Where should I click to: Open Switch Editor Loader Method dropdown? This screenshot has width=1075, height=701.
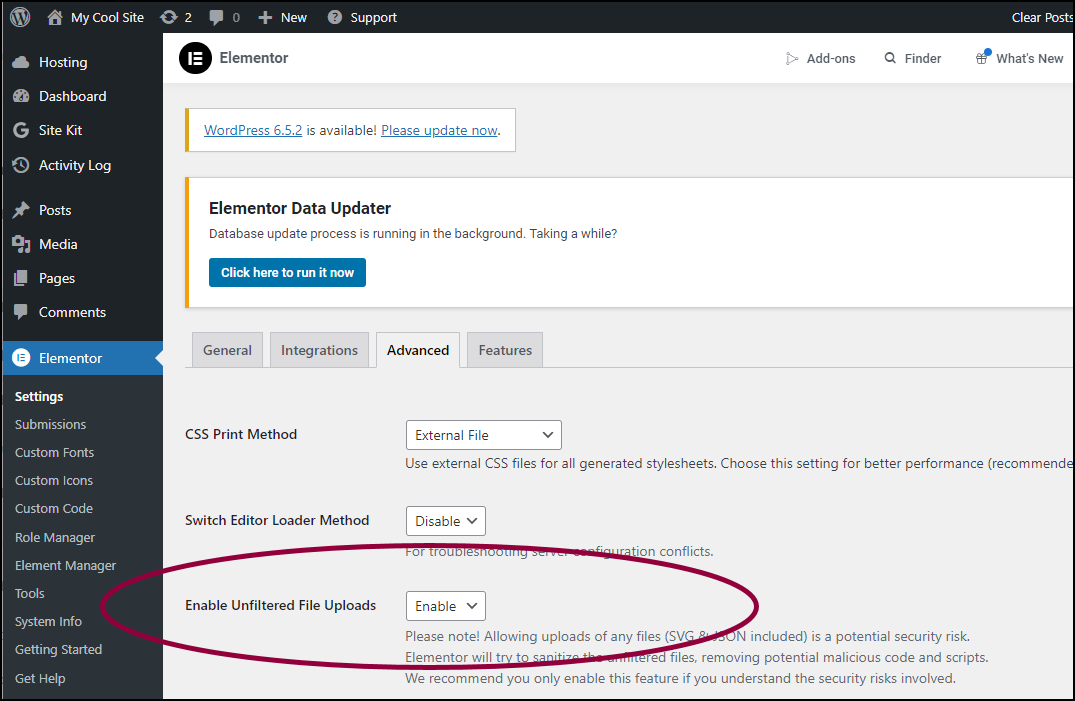tap(446, 521)
